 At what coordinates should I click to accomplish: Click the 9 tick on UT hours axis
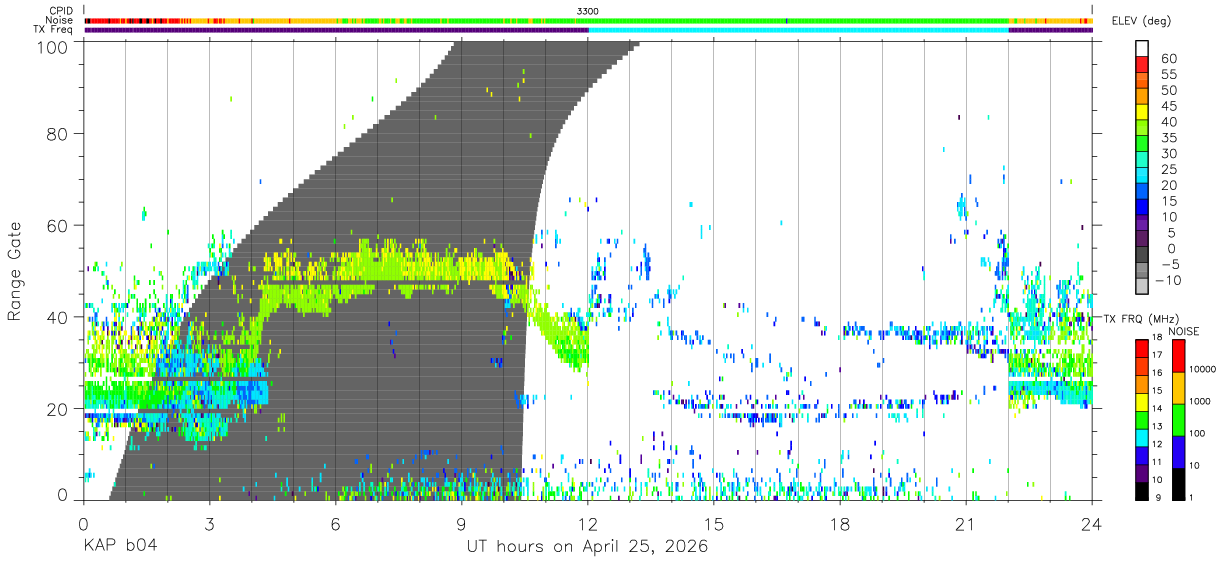[x=461, y=524]
